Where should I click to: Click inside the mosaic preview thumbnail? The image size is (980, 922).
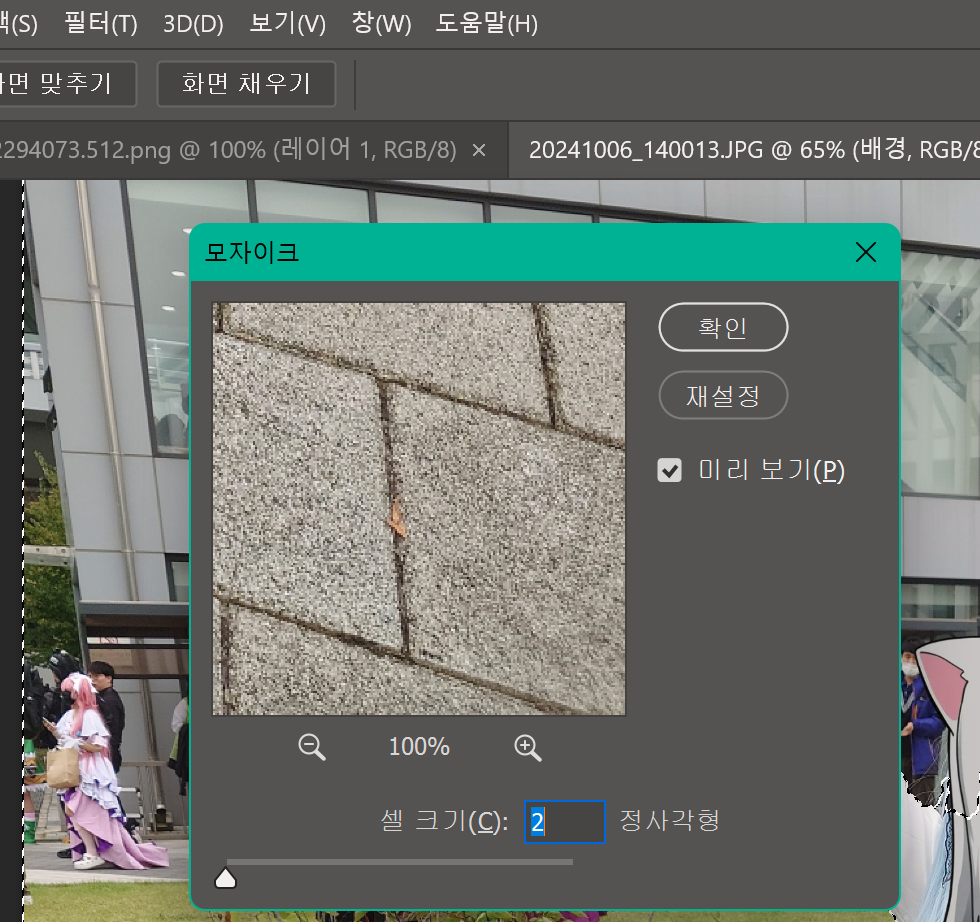[x=418, y=508]
